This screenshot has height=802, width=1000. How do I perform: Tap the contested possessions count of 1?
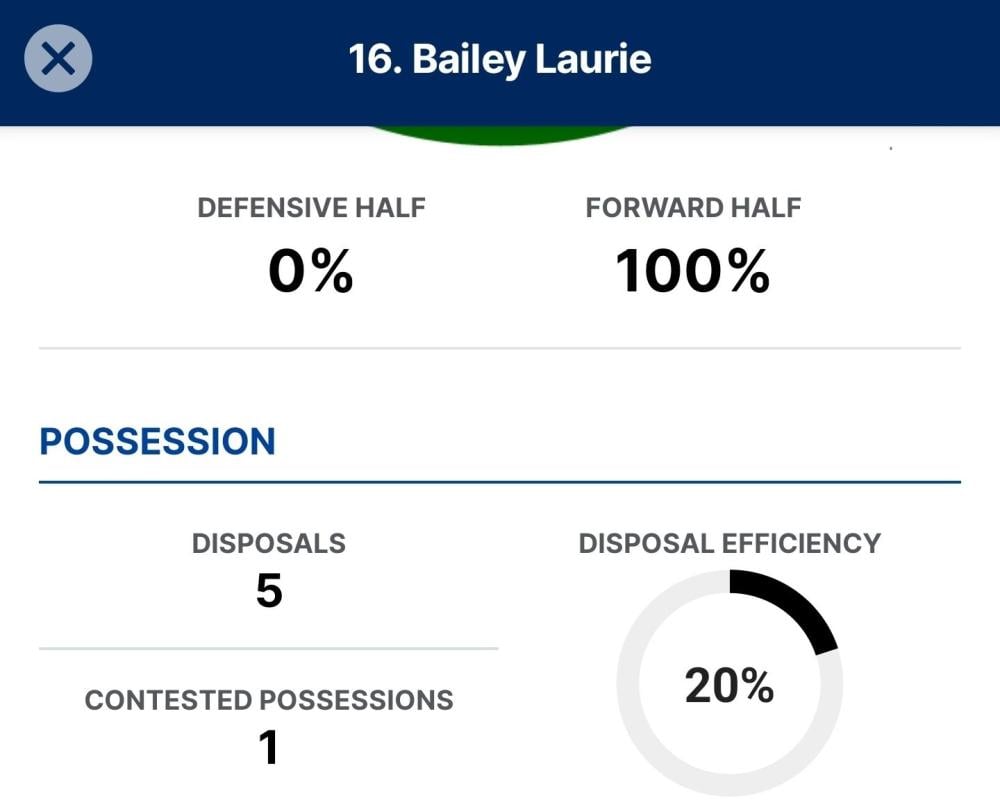[x=269, y=747]
